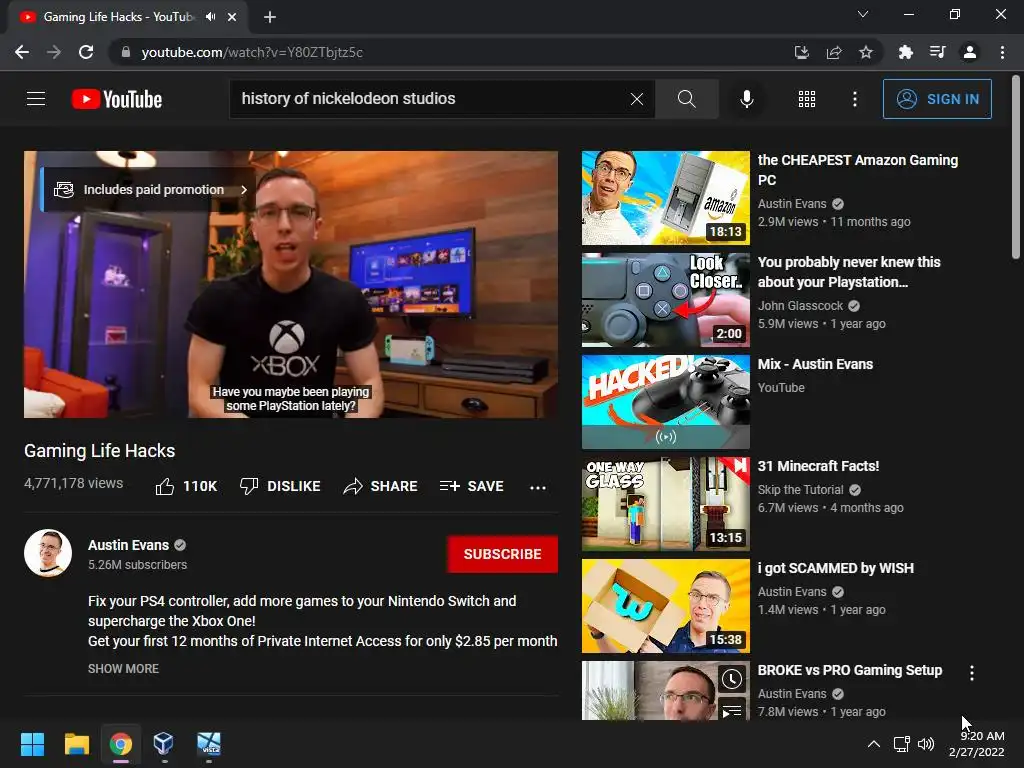Screen dimensions: 1024x768
Task: Click install app icon in address bar
Action: pos(801,52)
